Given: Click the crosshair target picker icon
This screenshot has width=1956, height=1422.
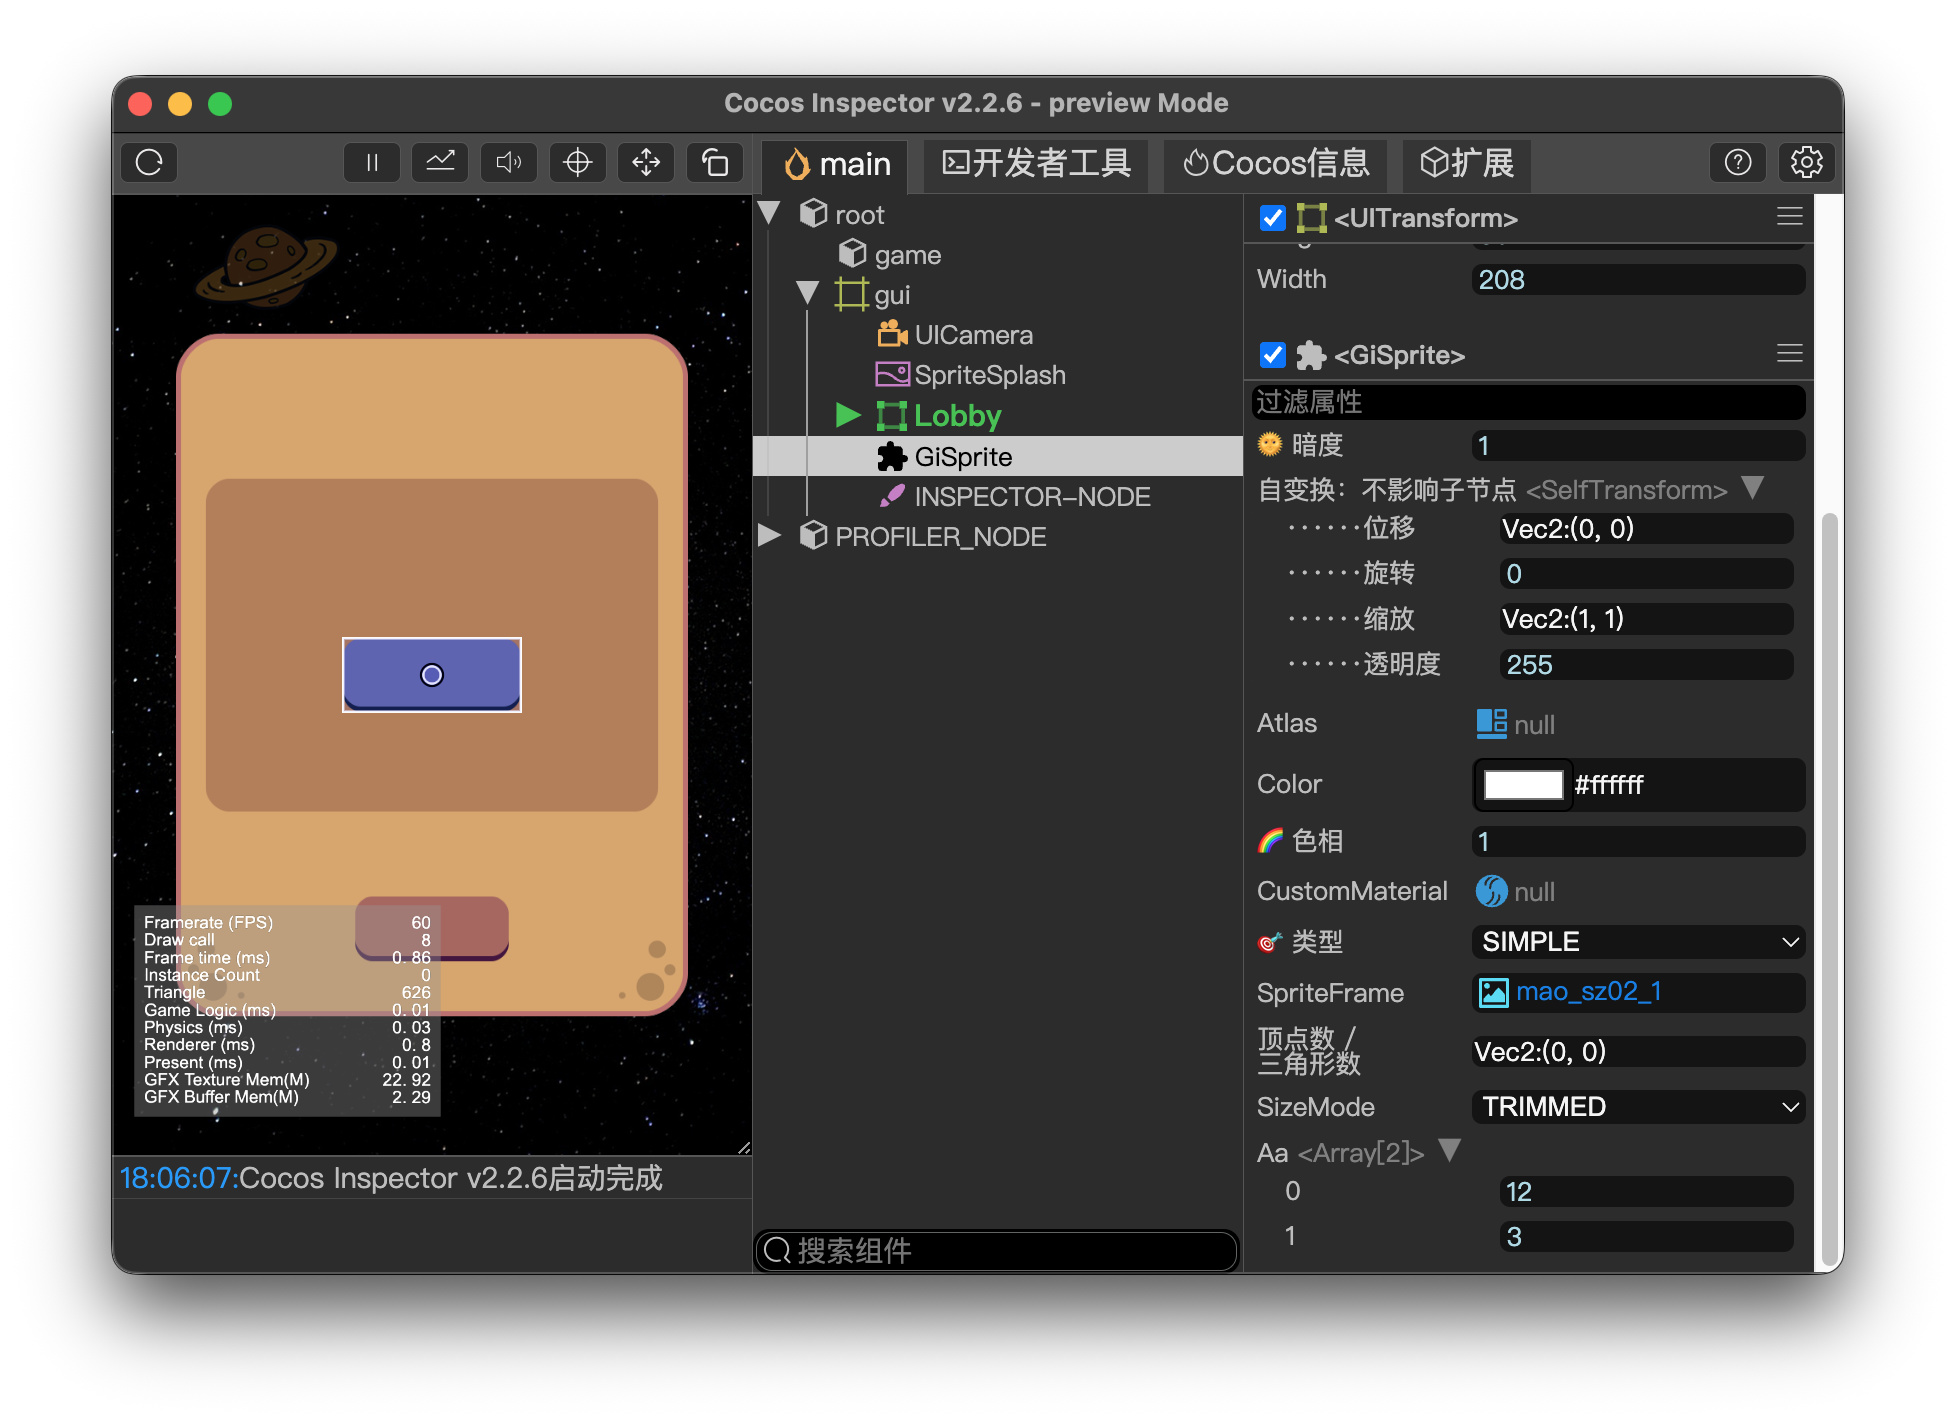Looking at the screenshot, I should click(577, 163).
